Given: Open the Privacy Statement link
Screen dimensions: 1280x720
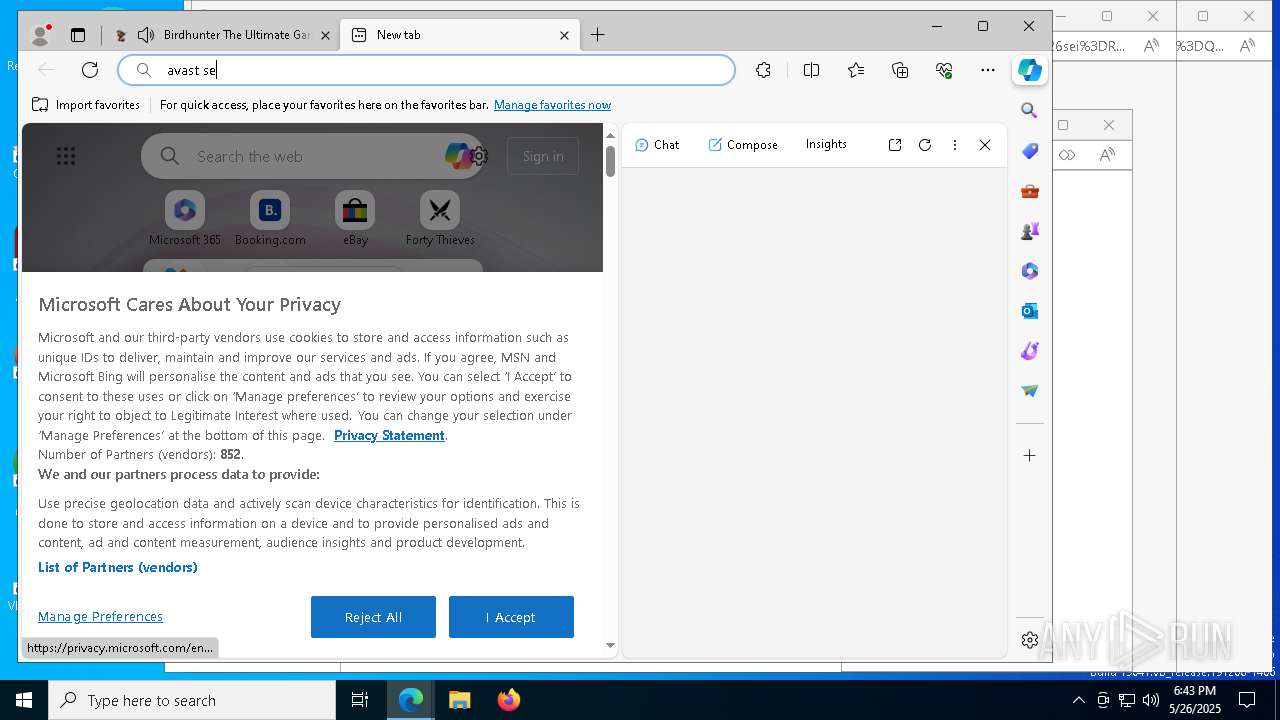Looking at the screenshot, I should 389,435.
